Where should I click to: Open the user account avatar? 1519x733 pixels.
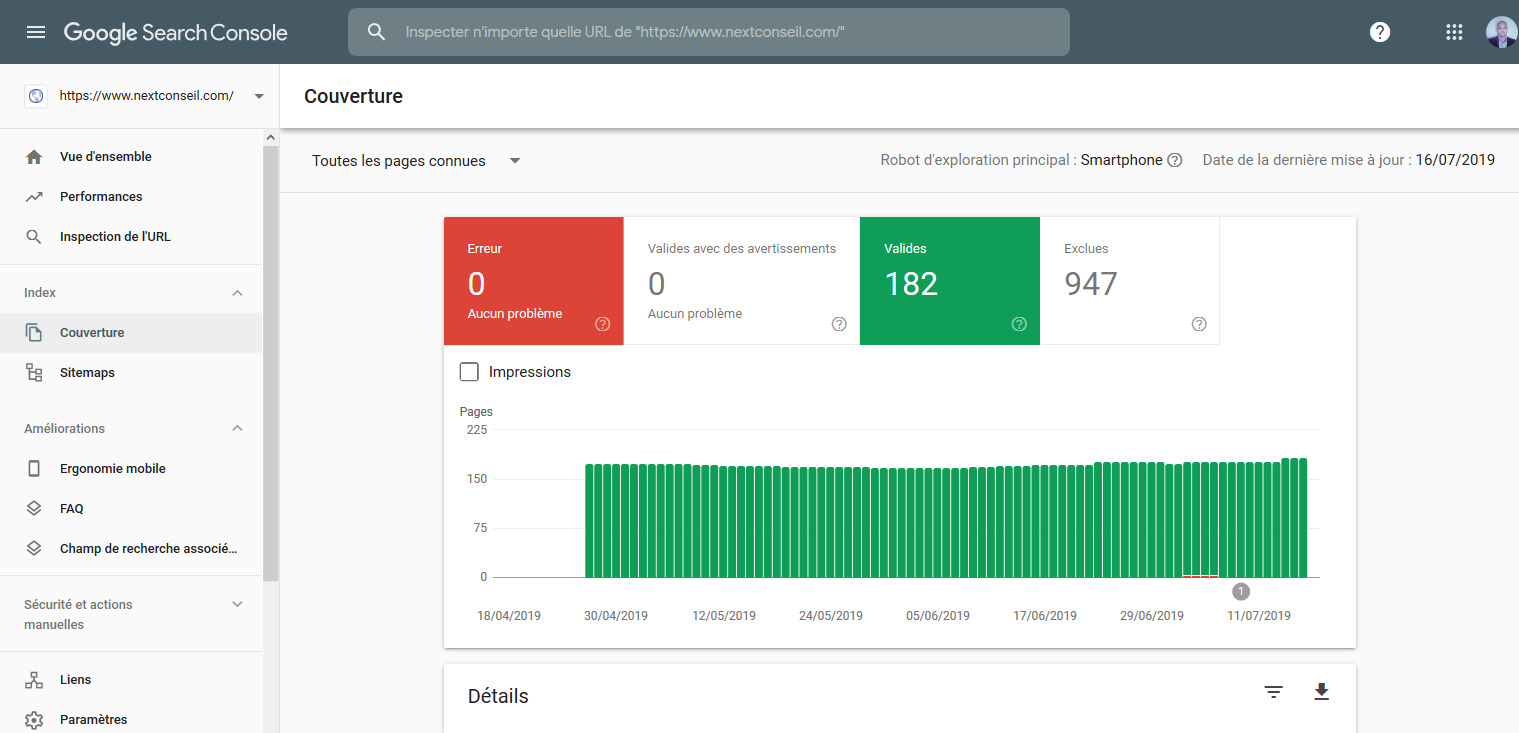point(1501,32)
